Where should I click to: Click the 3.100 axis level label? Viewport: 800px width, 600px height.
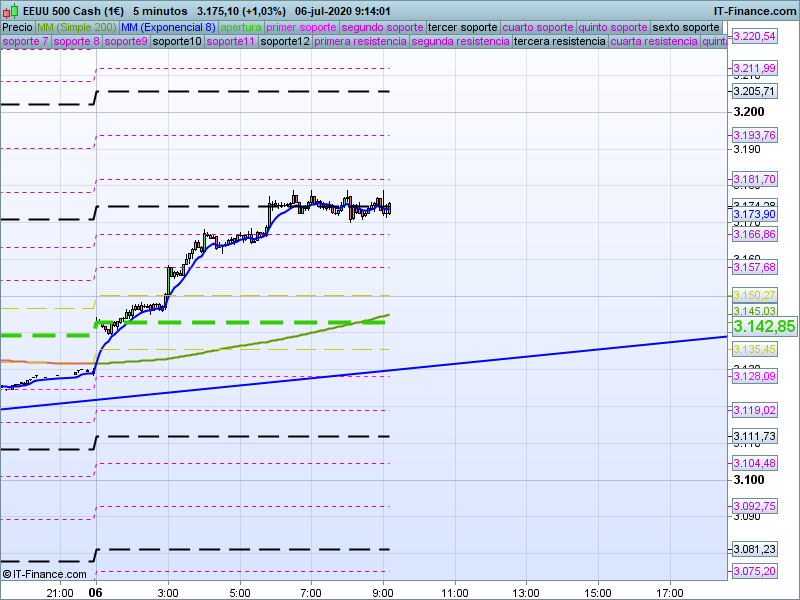748,480
